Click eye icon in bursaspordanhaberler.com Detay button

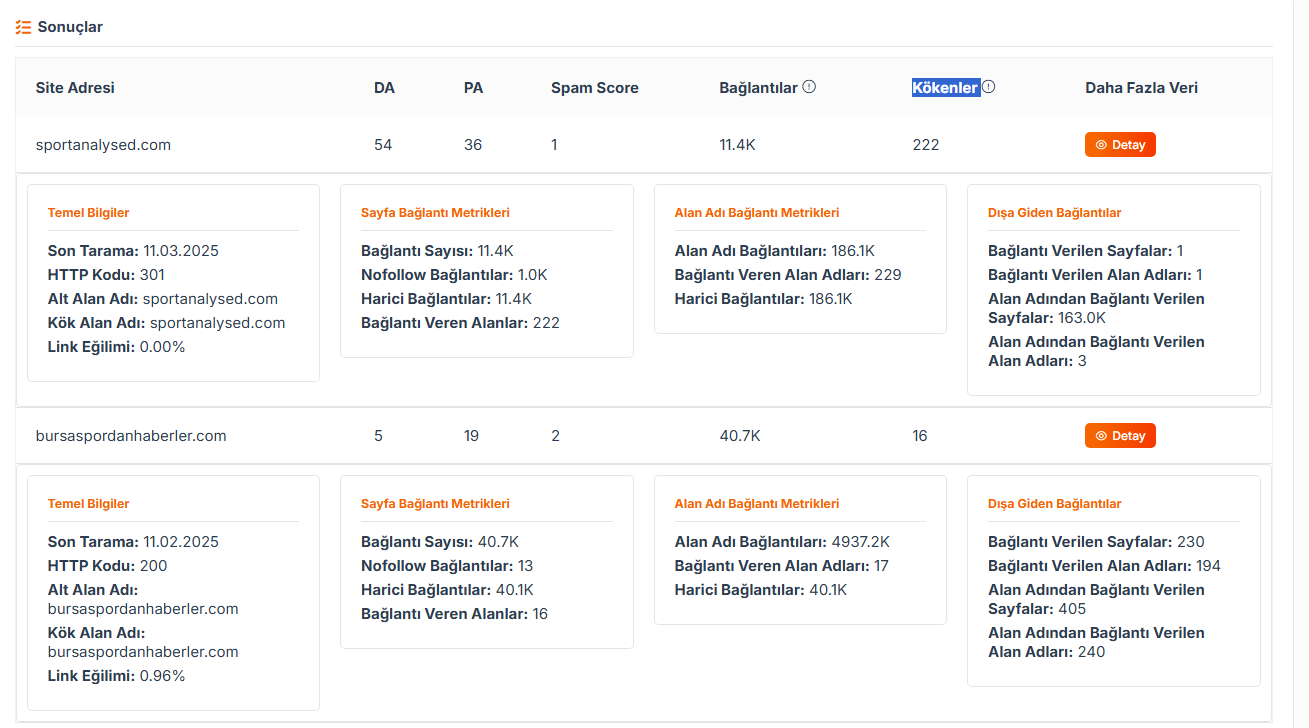[x=1101, y=436]
